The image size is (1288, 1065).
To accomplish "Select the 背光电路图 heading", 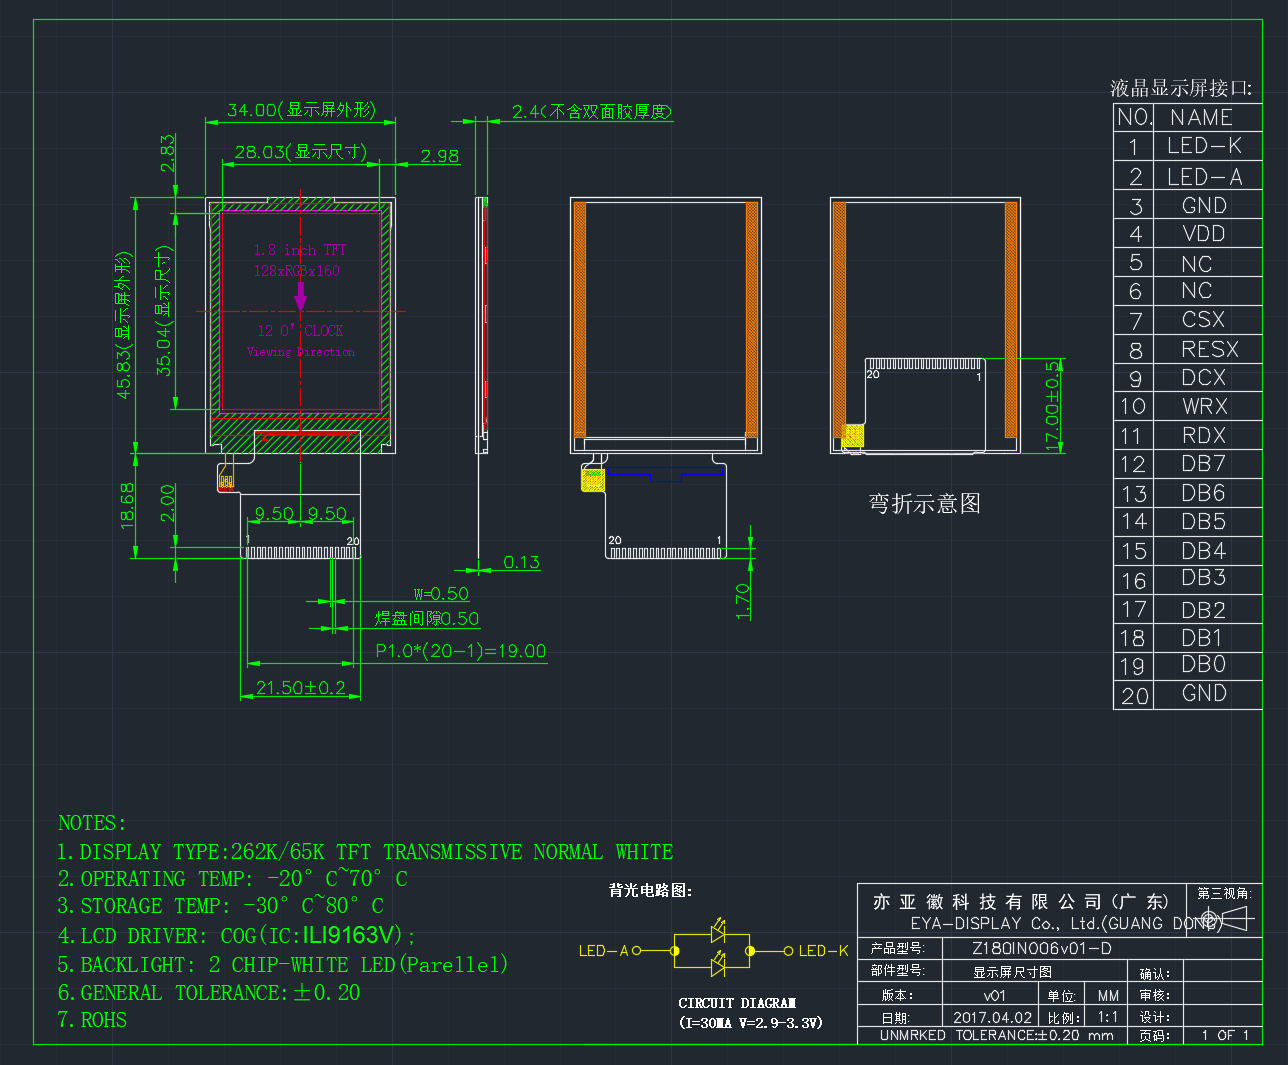I will [x=651, y=890].
